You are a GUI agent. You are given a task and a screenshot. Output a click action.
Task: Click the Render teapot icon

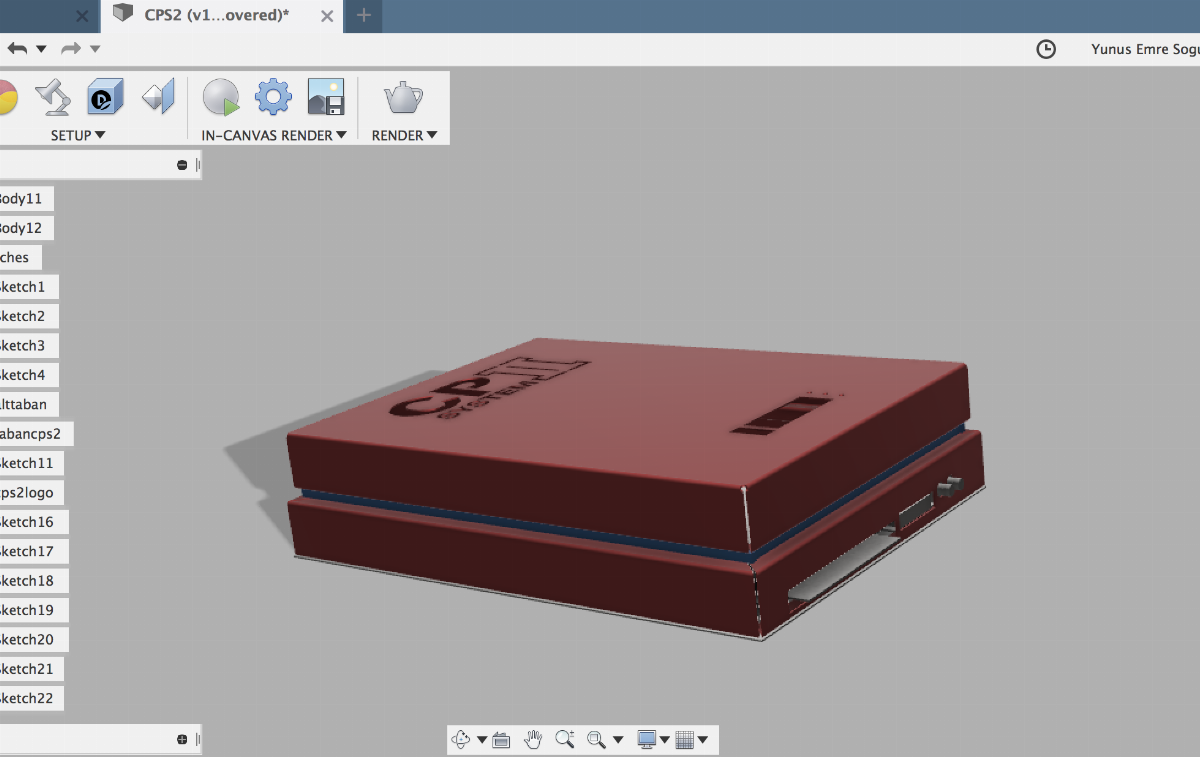404,97
